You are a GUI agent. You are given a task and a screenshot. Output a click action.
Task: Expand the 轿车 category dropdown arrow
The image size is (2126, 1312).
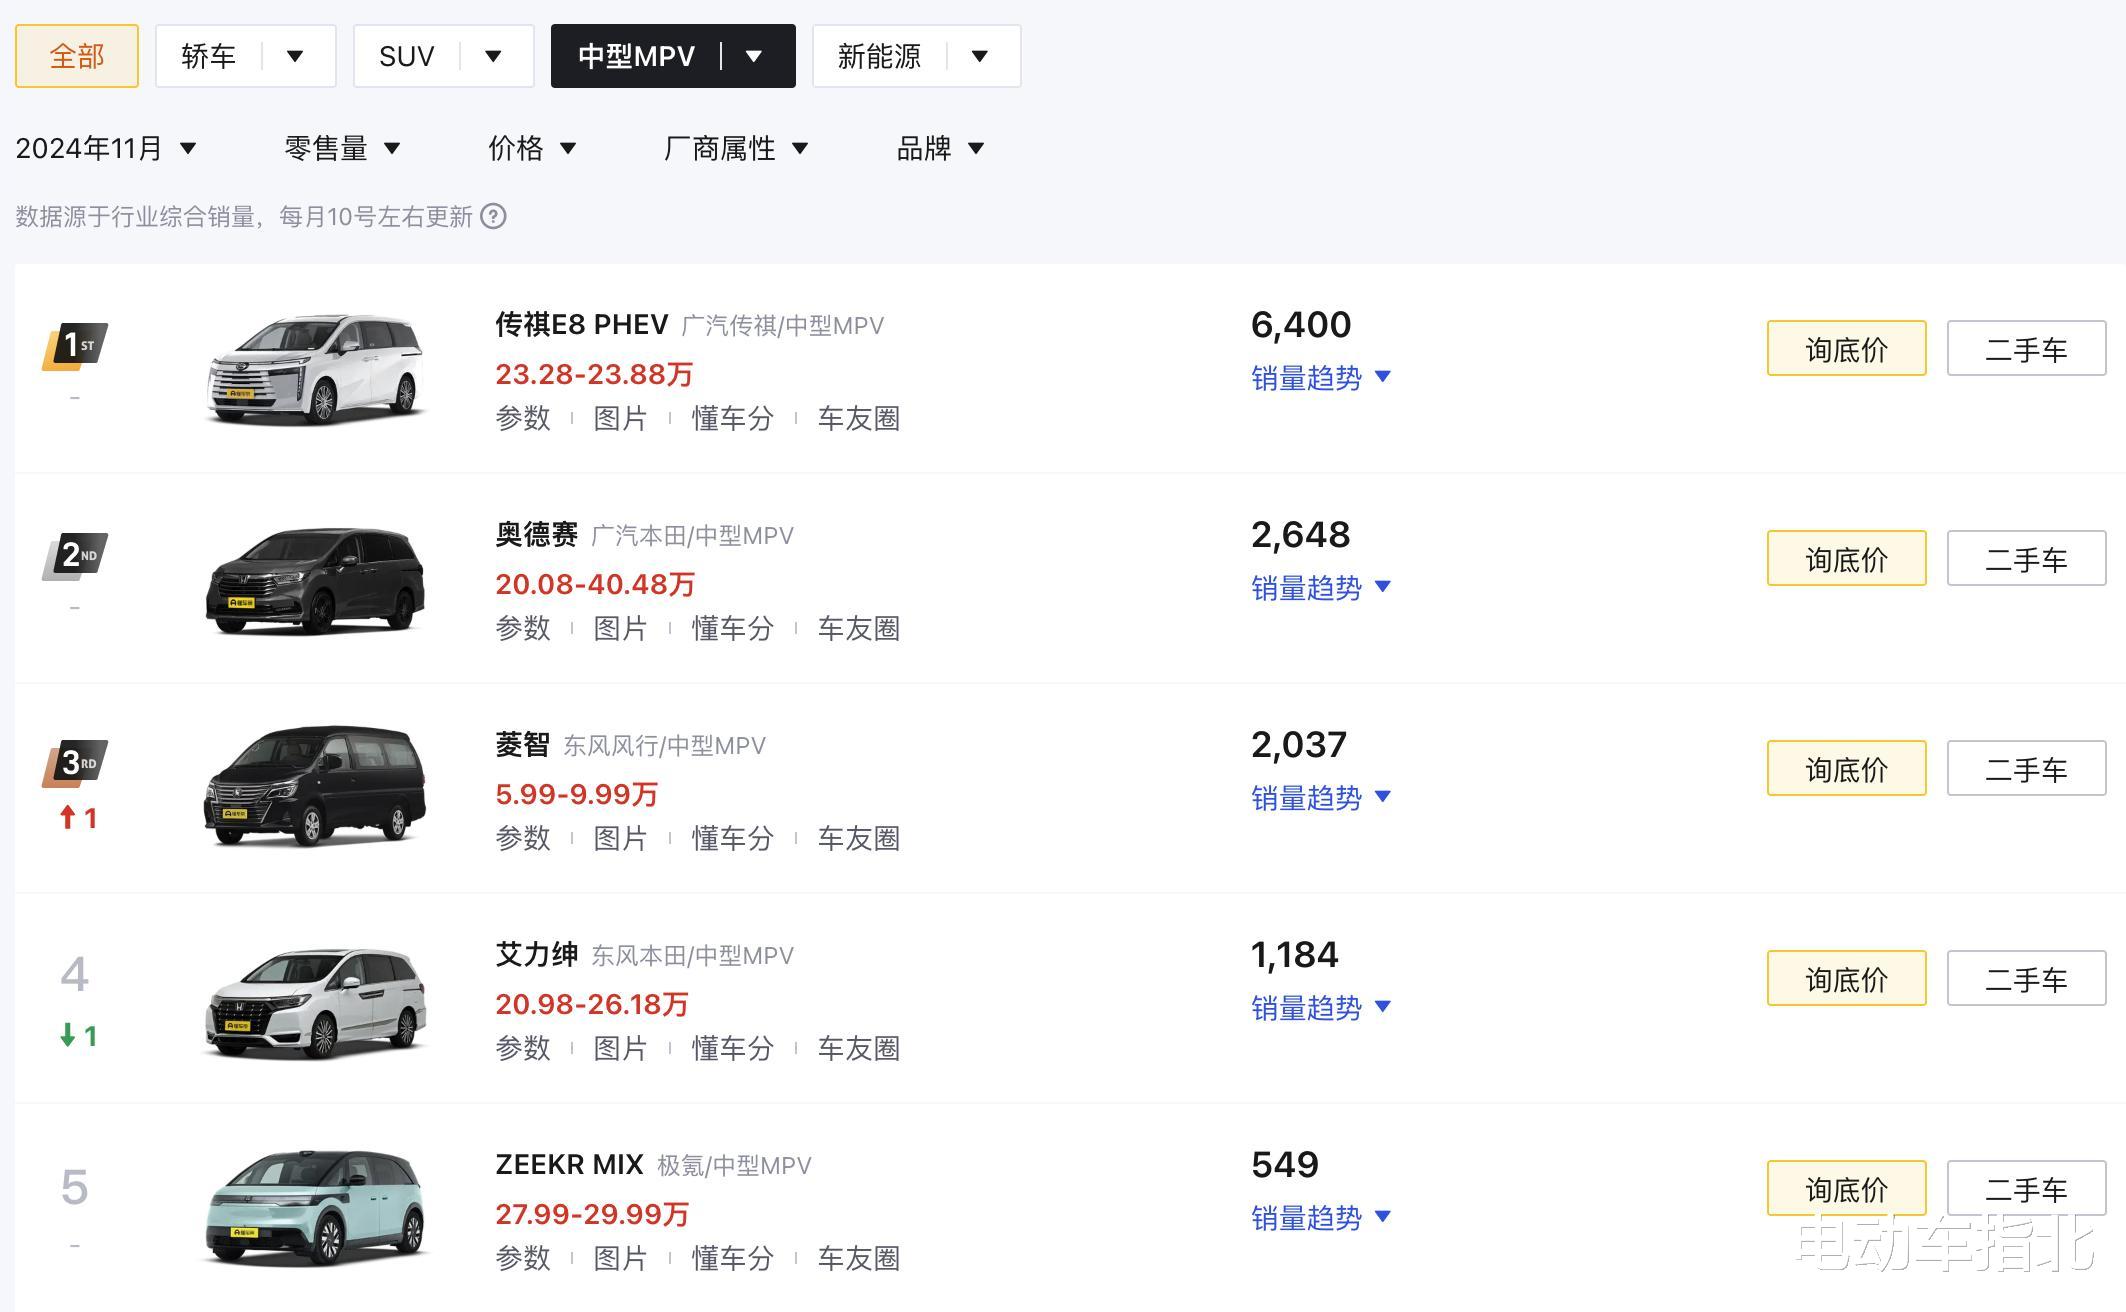click(295, 56)
